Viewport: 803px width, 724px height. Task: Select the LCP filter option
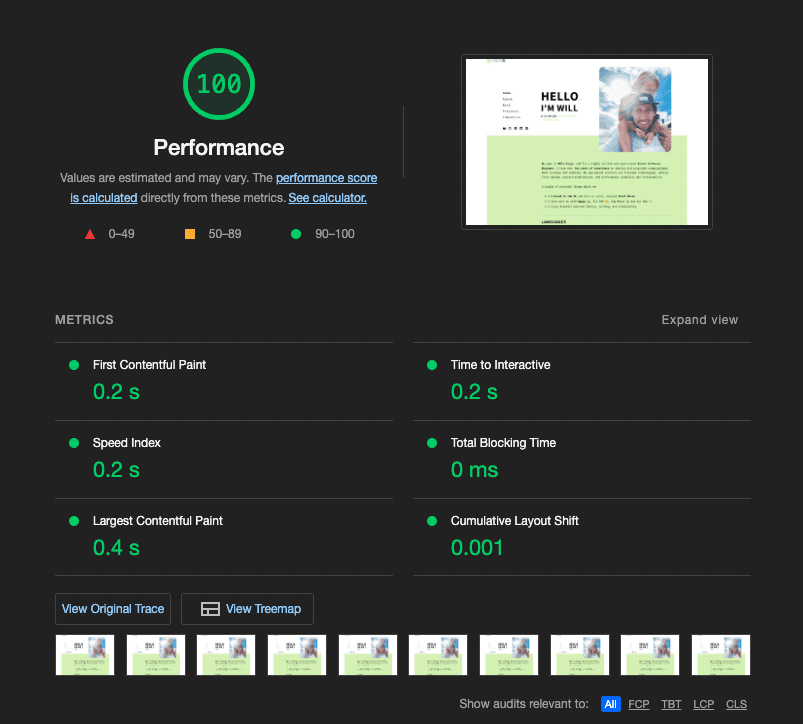point(704,704)
